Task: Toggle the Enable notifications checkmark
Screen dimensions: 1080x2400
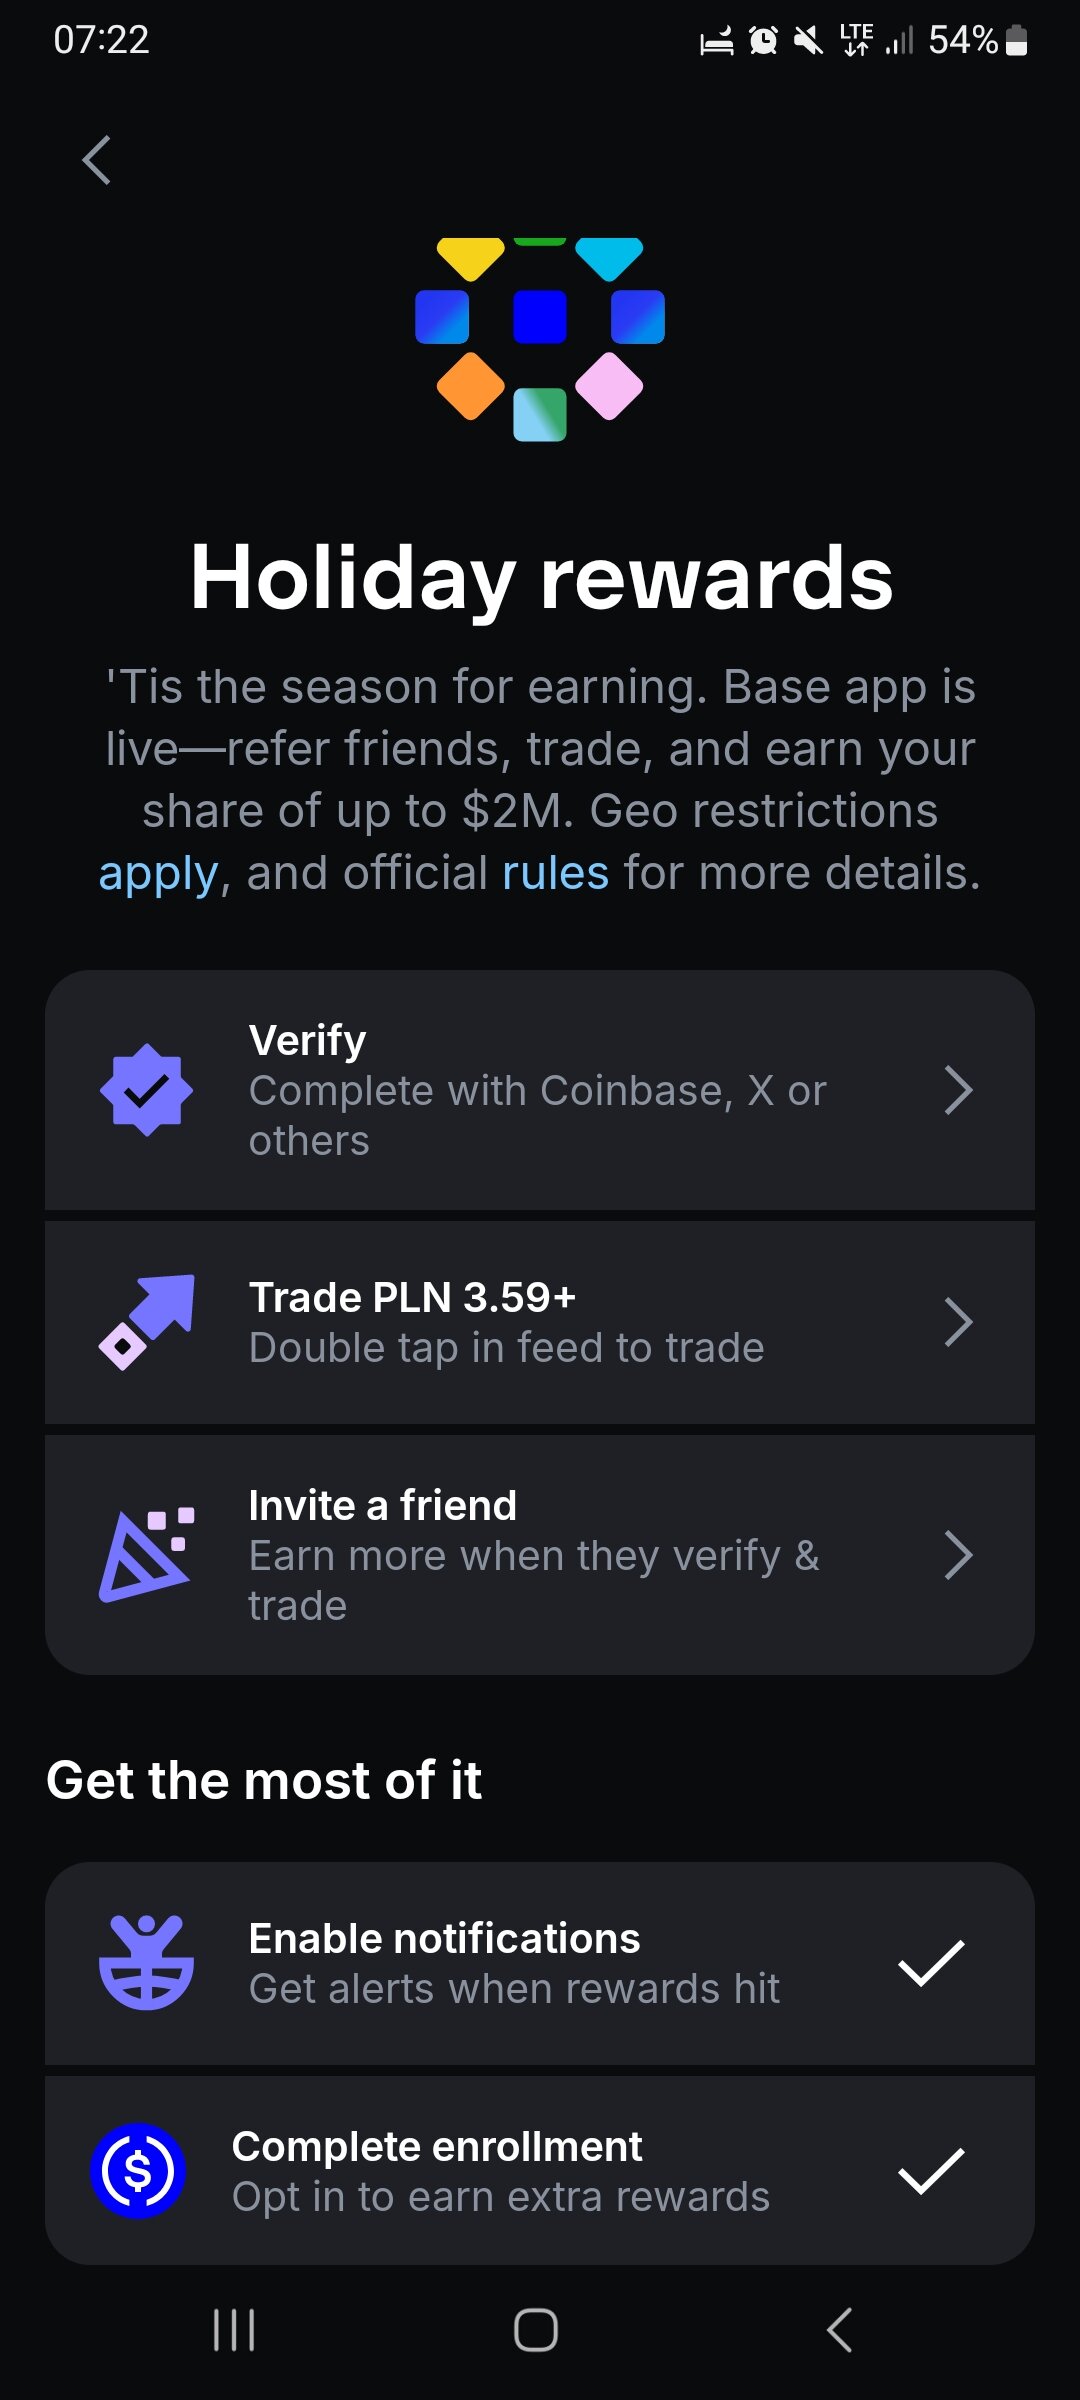Action: click(931, 1962)
